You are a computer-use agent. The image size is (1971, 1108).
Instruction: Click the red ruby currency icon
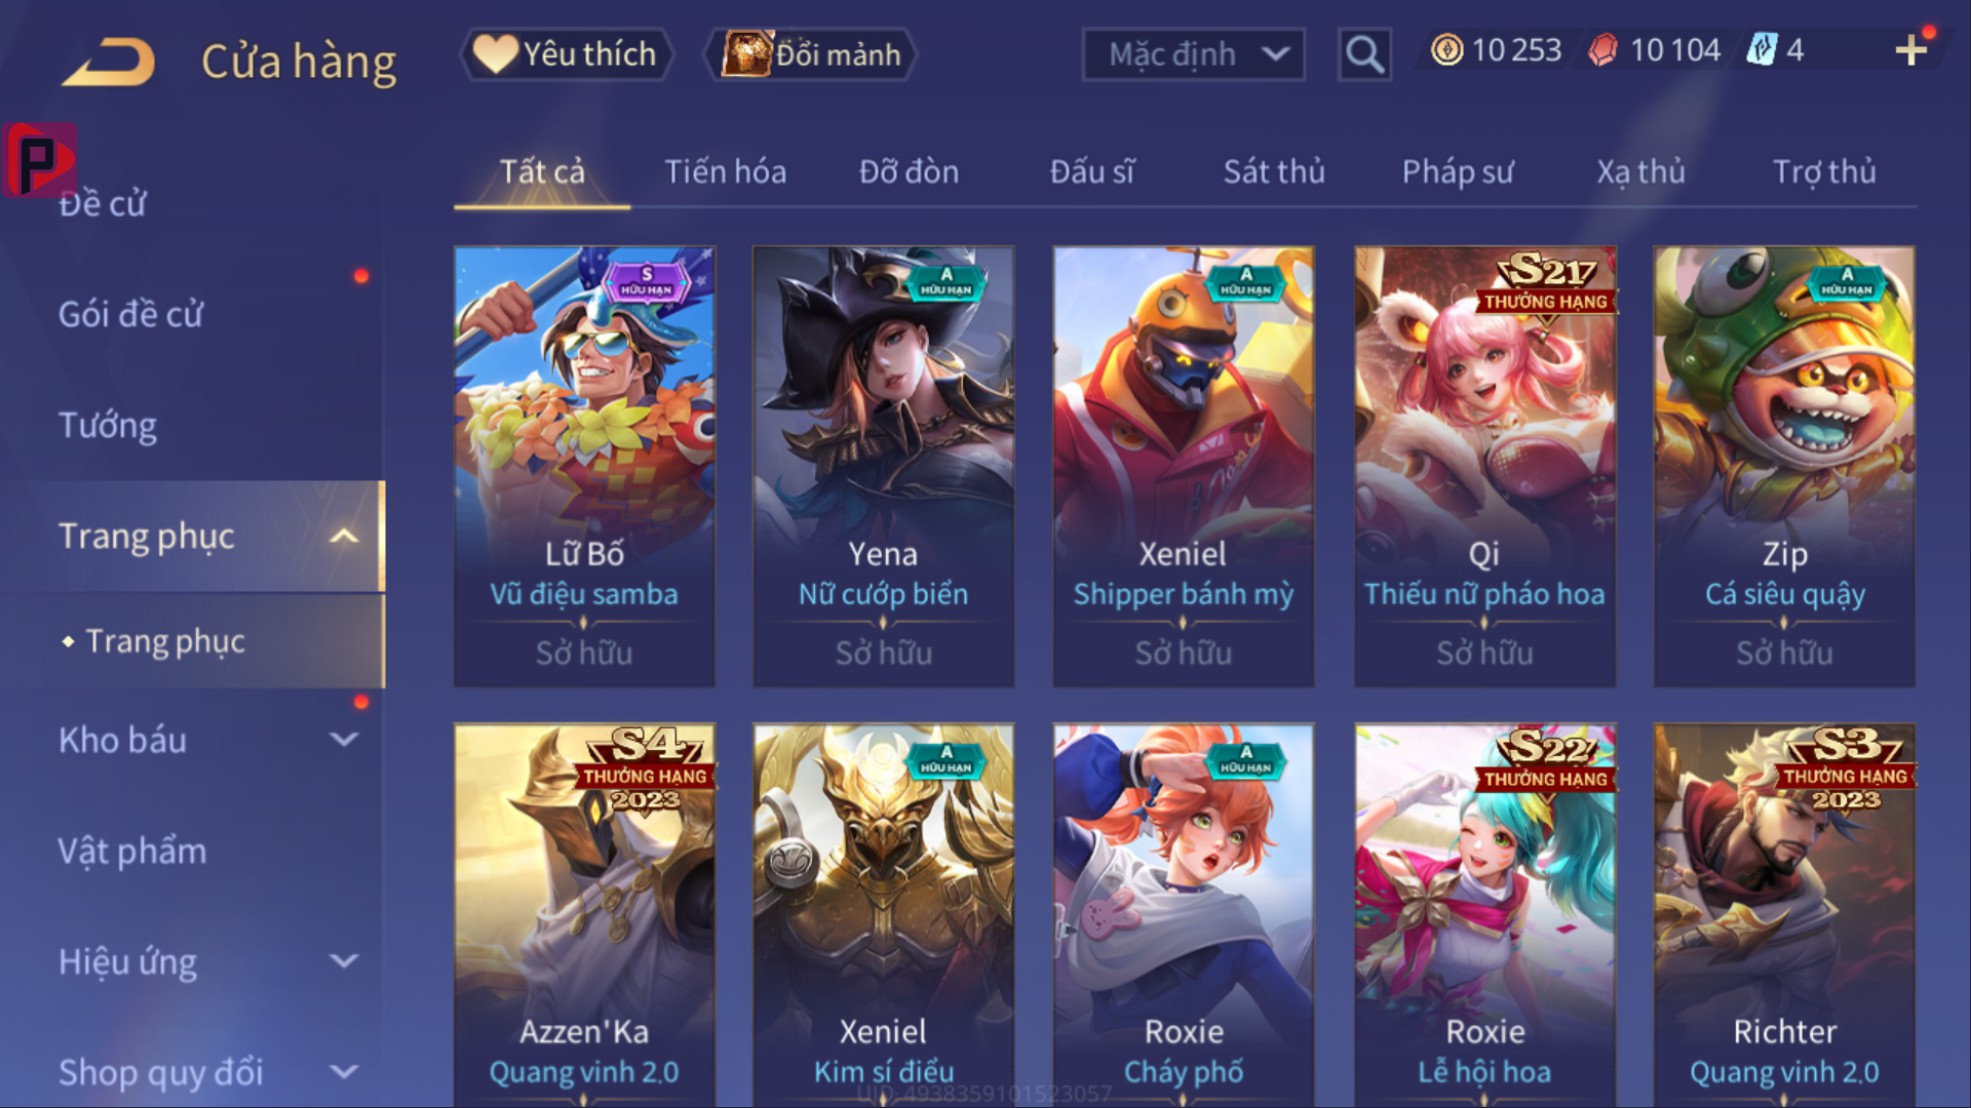point(1603,50)
